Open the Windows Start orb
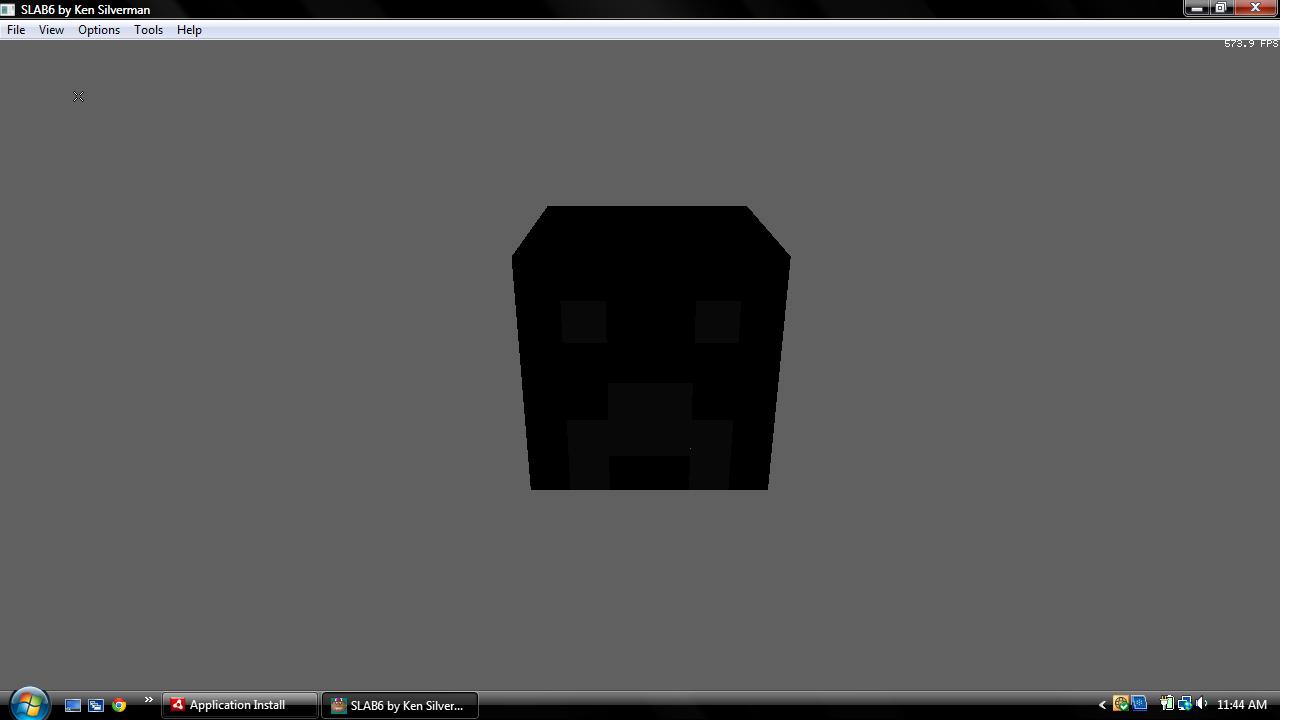This screenshot has width=1296, height=720. (x=30, y=703)
